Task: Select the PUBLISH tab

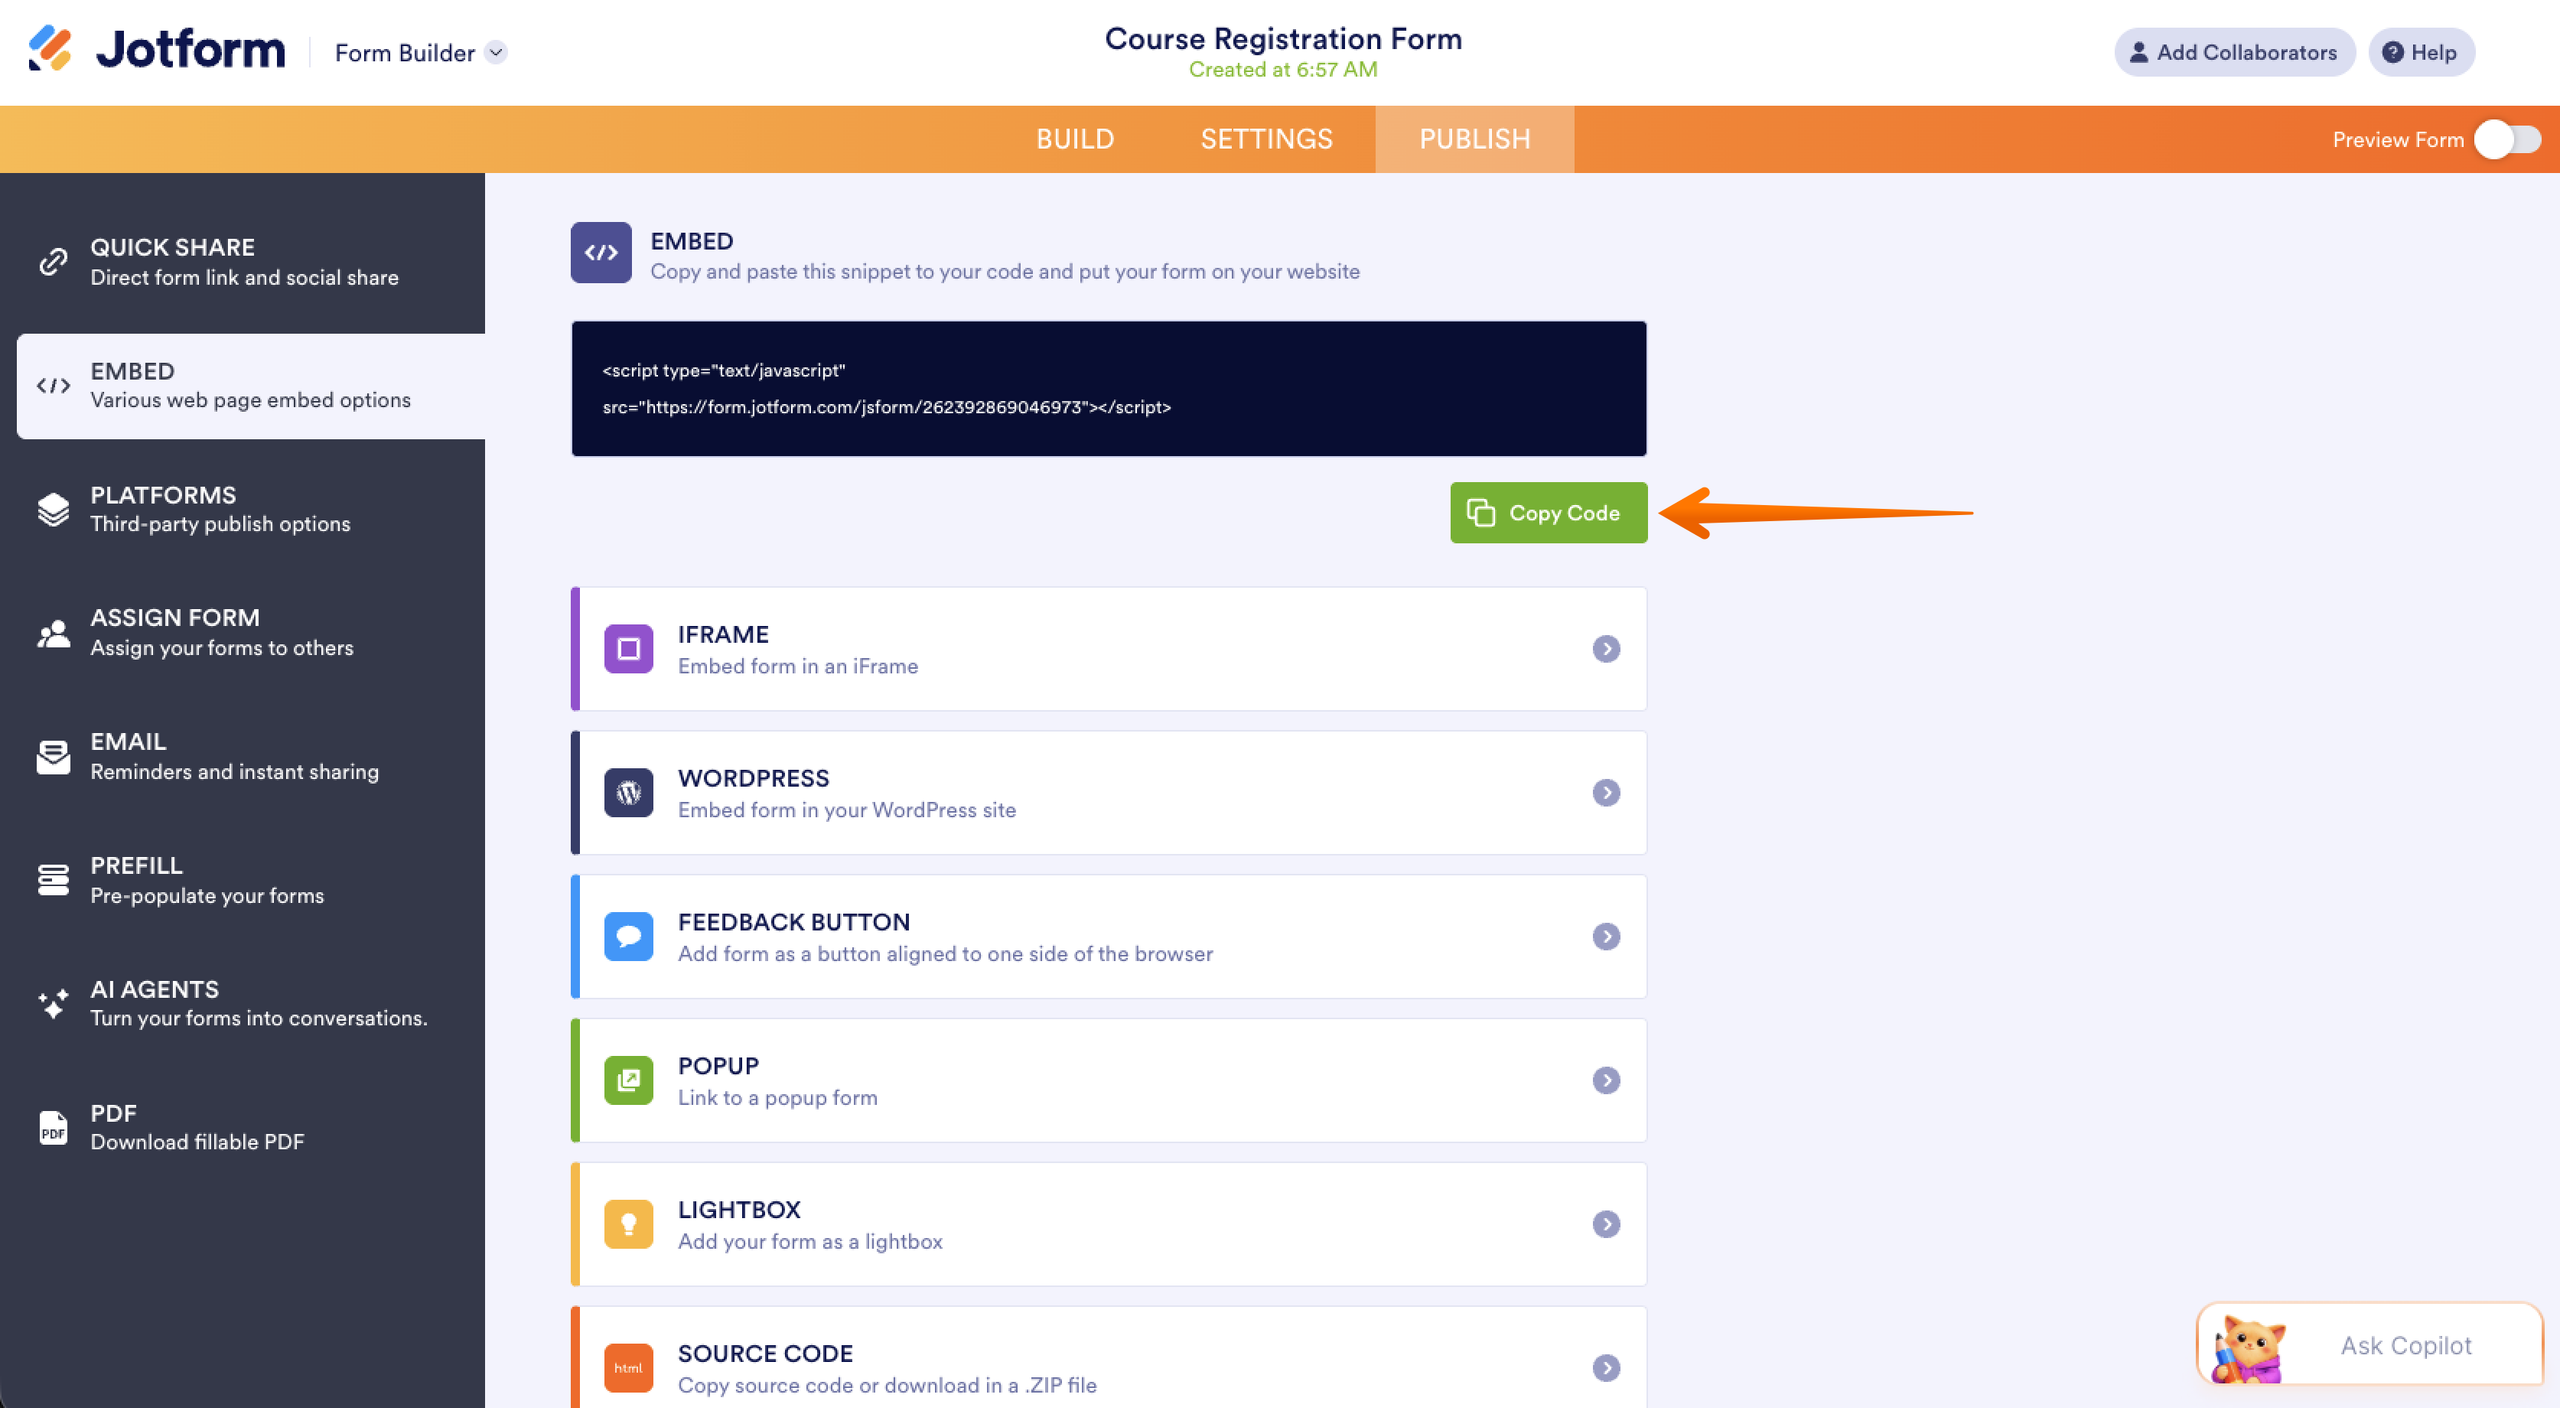Action: 1474,139
